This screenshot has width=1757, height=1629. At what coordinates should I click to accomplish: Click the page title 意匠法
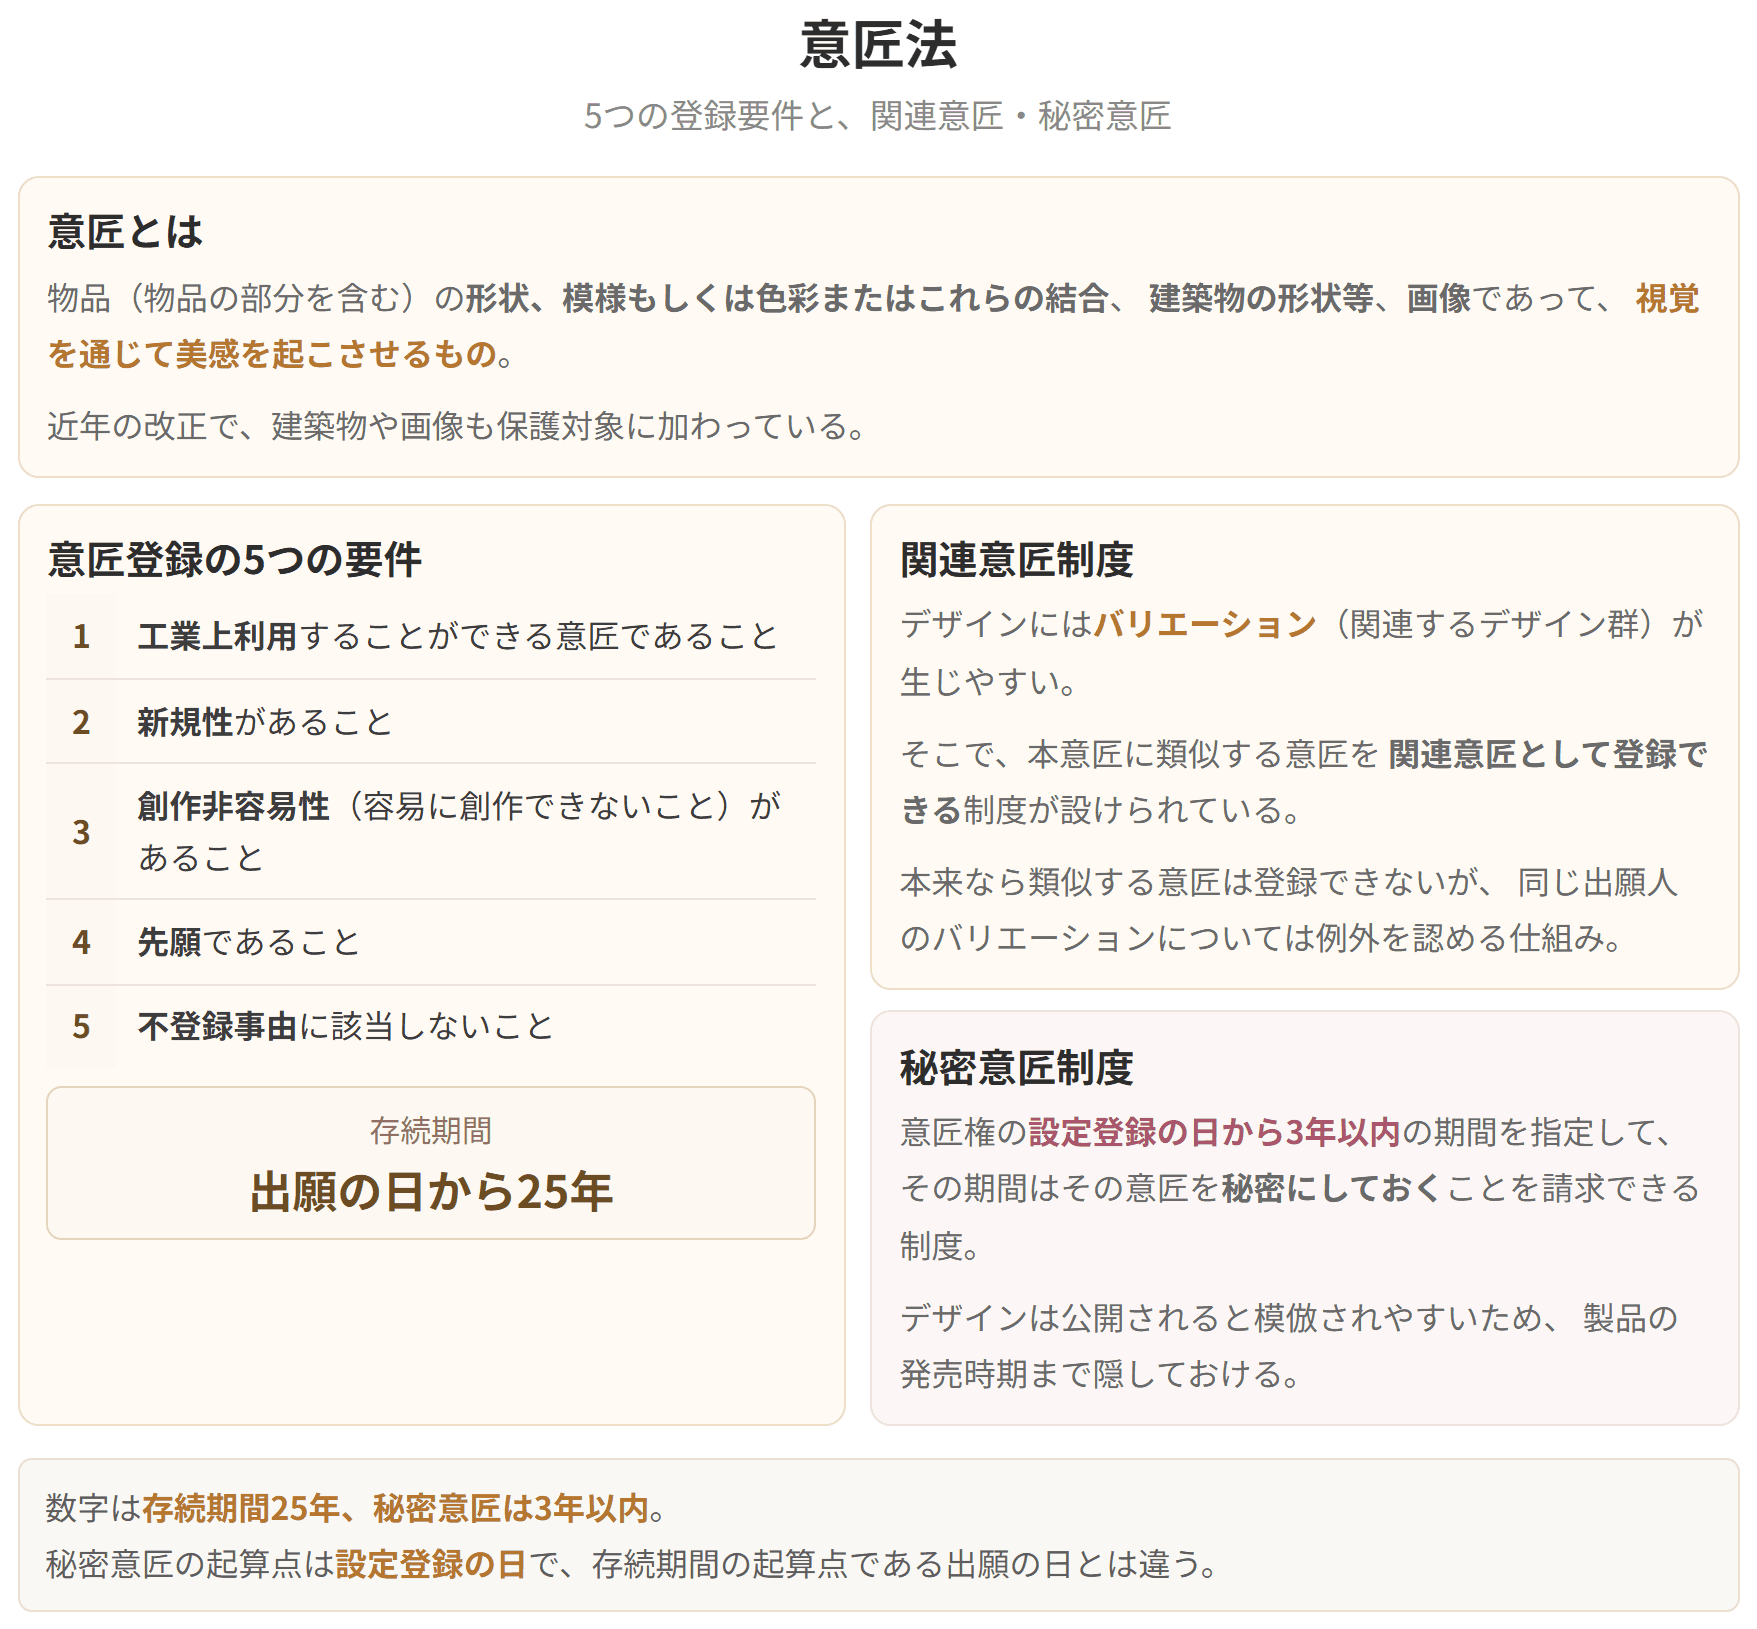point(878,45)
